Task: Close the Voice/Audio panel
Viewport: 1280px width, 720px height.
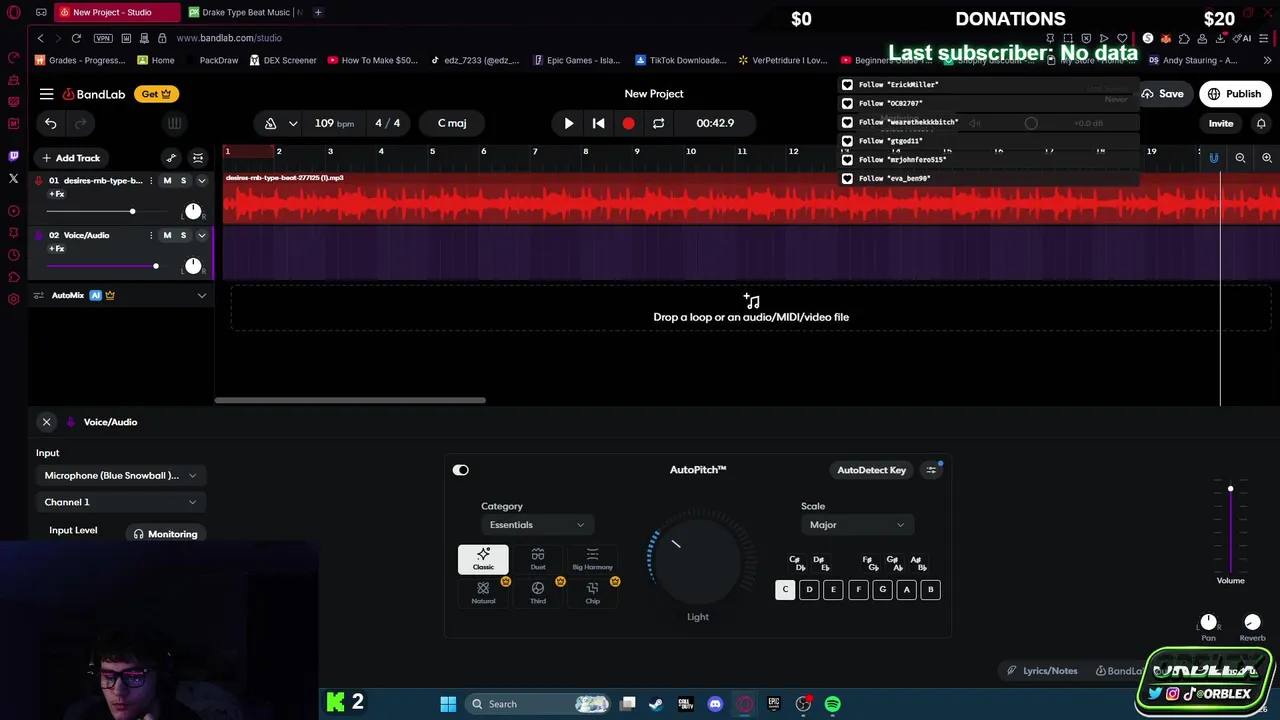Action: (x=46, y=422)
